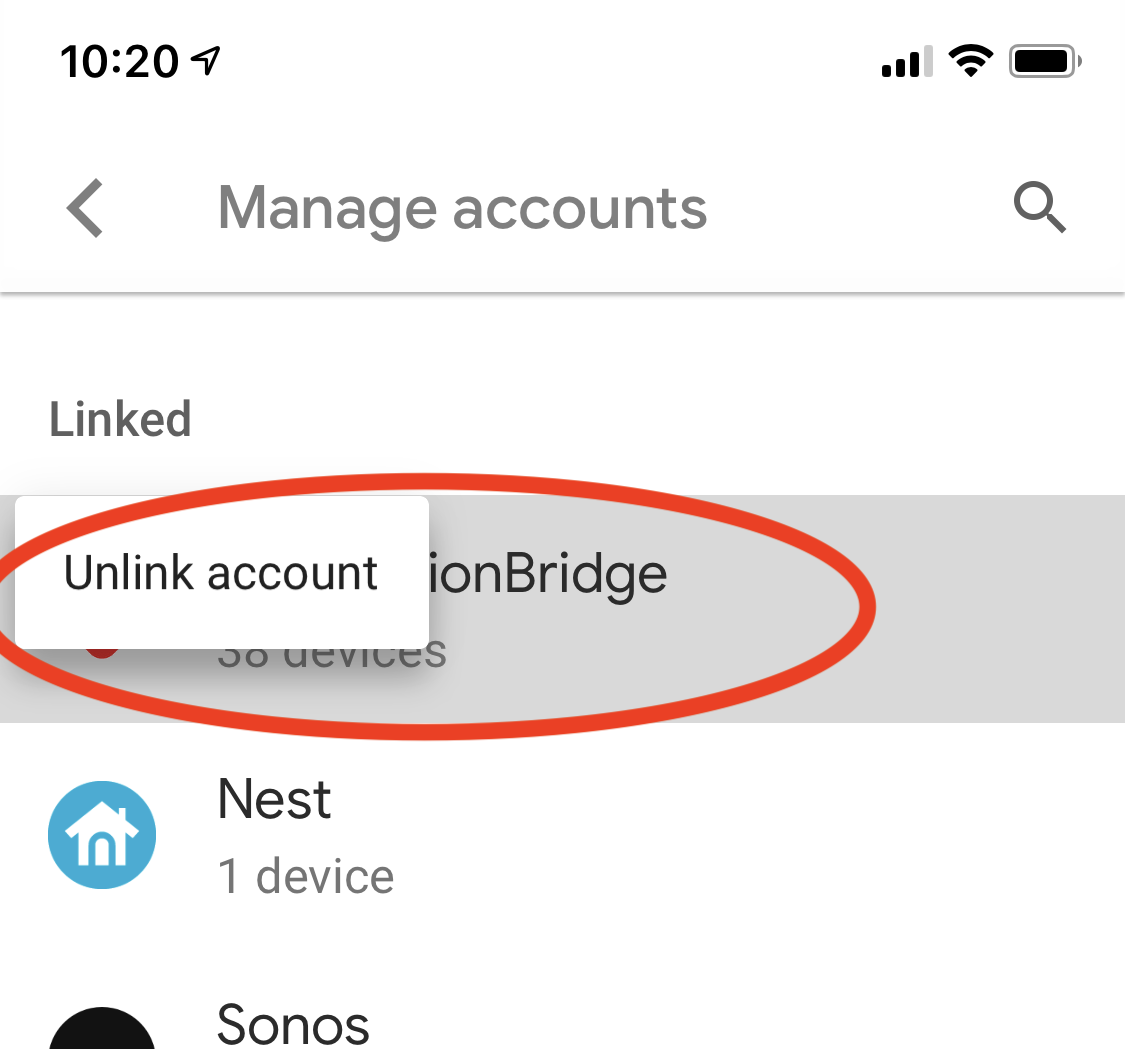The width and height of the screenshot is (1125, 1049).
Task: Click the partially hidden red account icon
Action: click(100, 652)
